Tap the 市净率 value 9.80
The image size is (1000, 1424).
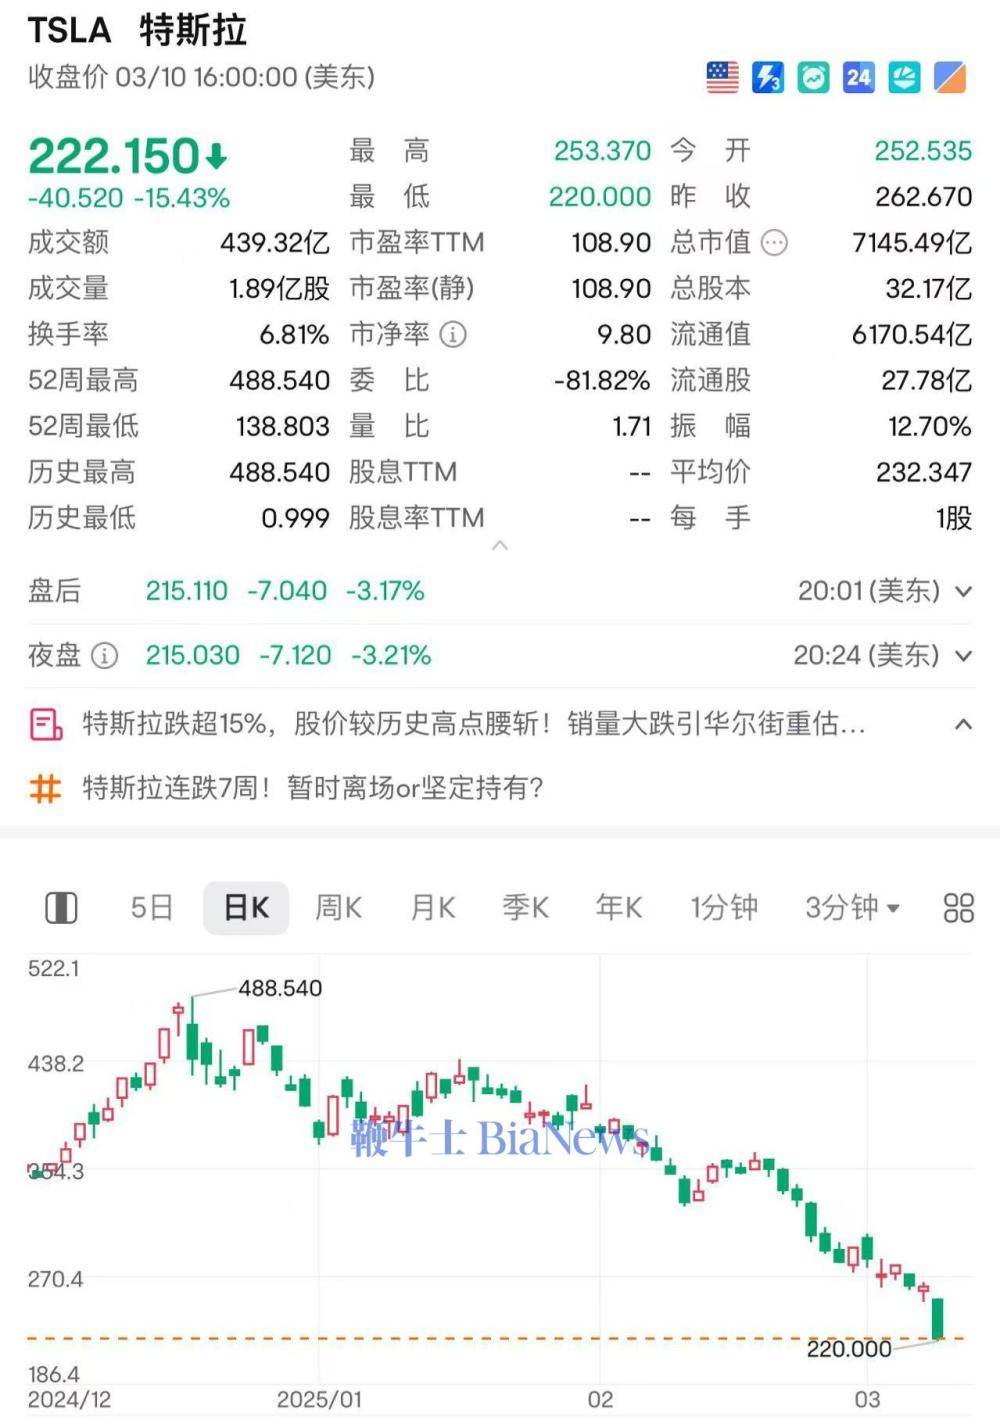pyautogui.click(x=624, y=335)
